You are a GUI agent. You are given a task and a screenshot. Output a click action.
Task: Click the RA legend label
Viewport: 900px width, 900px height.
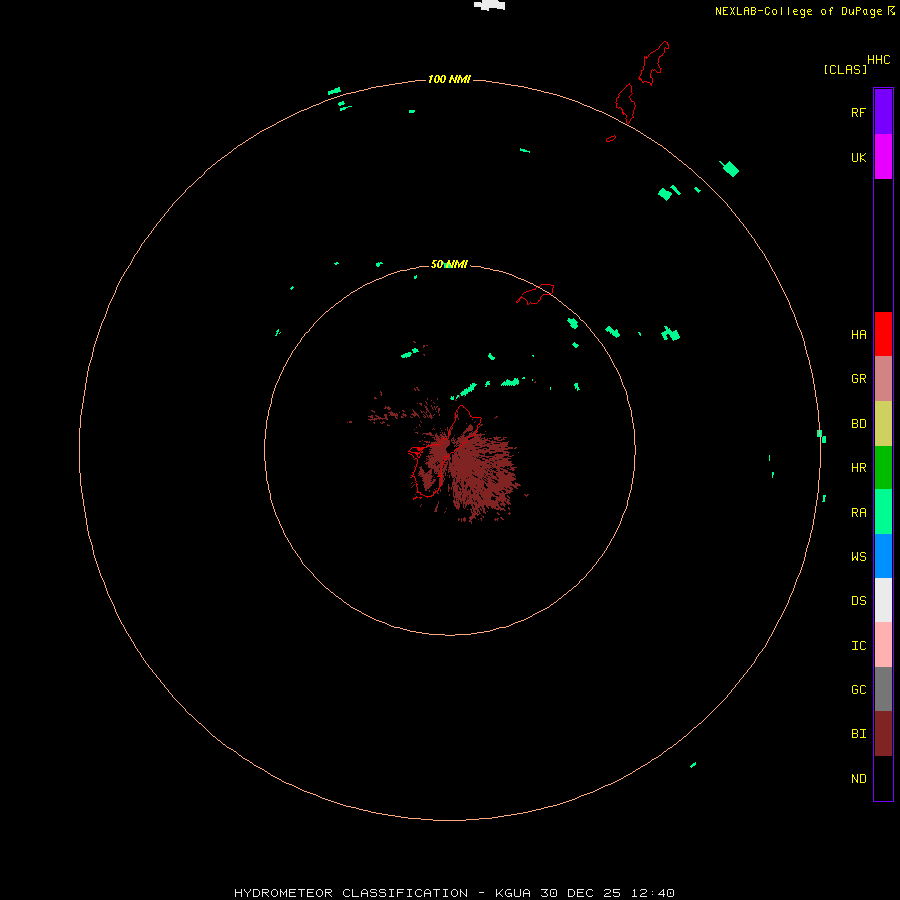858,512
